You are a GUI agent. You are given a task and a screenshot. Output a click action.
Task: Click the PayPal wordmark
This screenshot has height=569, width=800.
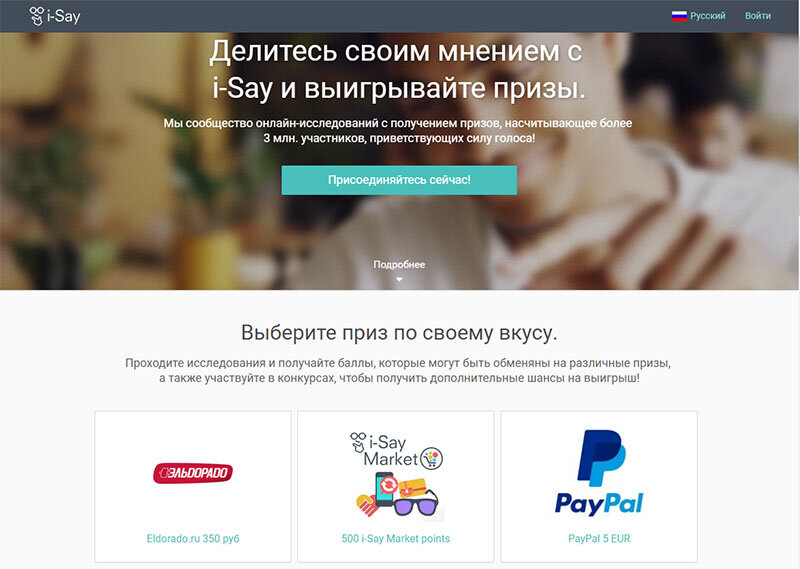click(x=599, y=504)
